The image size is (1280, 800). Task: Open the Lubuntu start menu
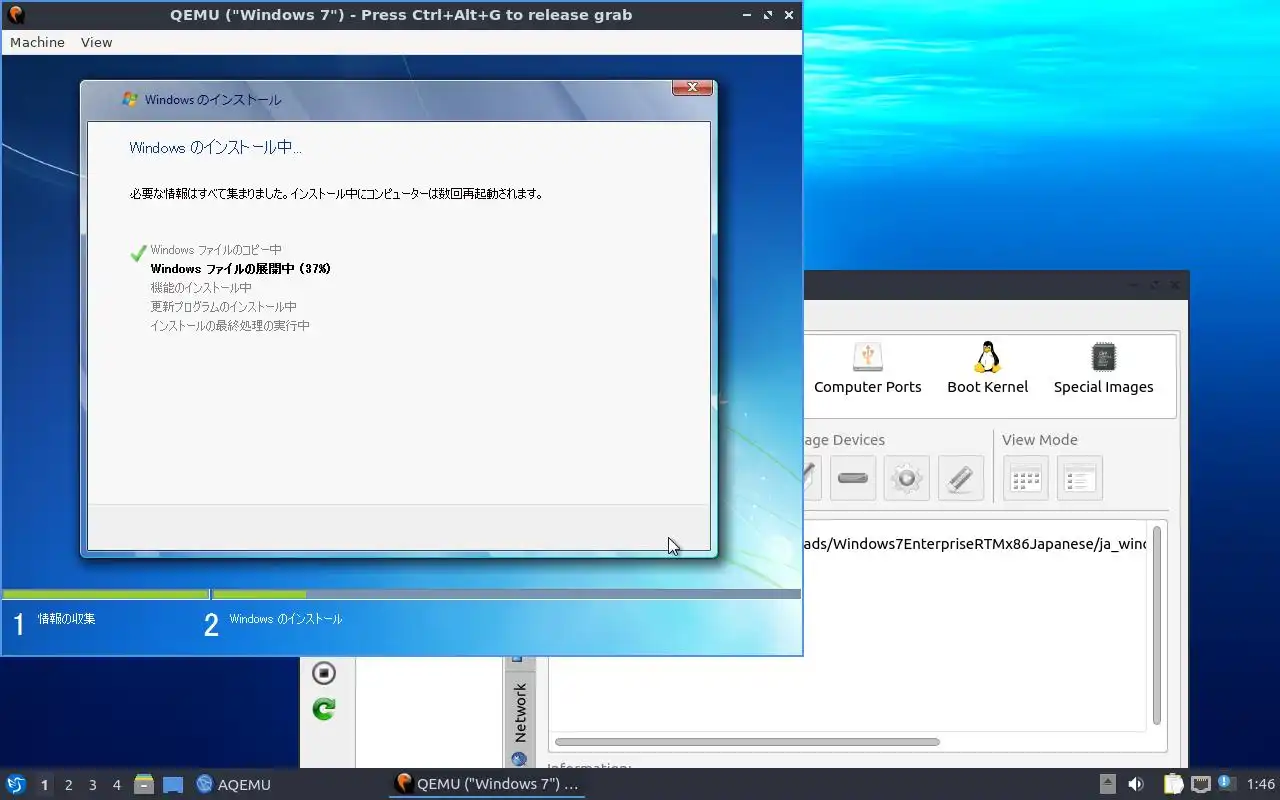tap(15, 784)
